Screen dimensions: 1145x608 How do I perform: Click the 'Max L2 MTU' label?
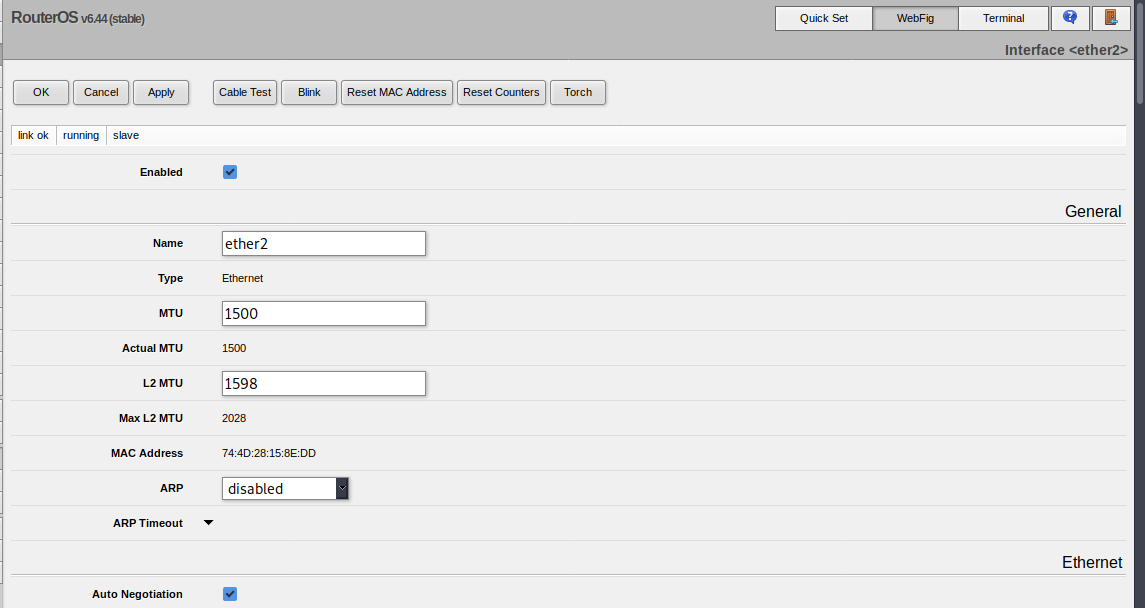[x=151, y=418]
